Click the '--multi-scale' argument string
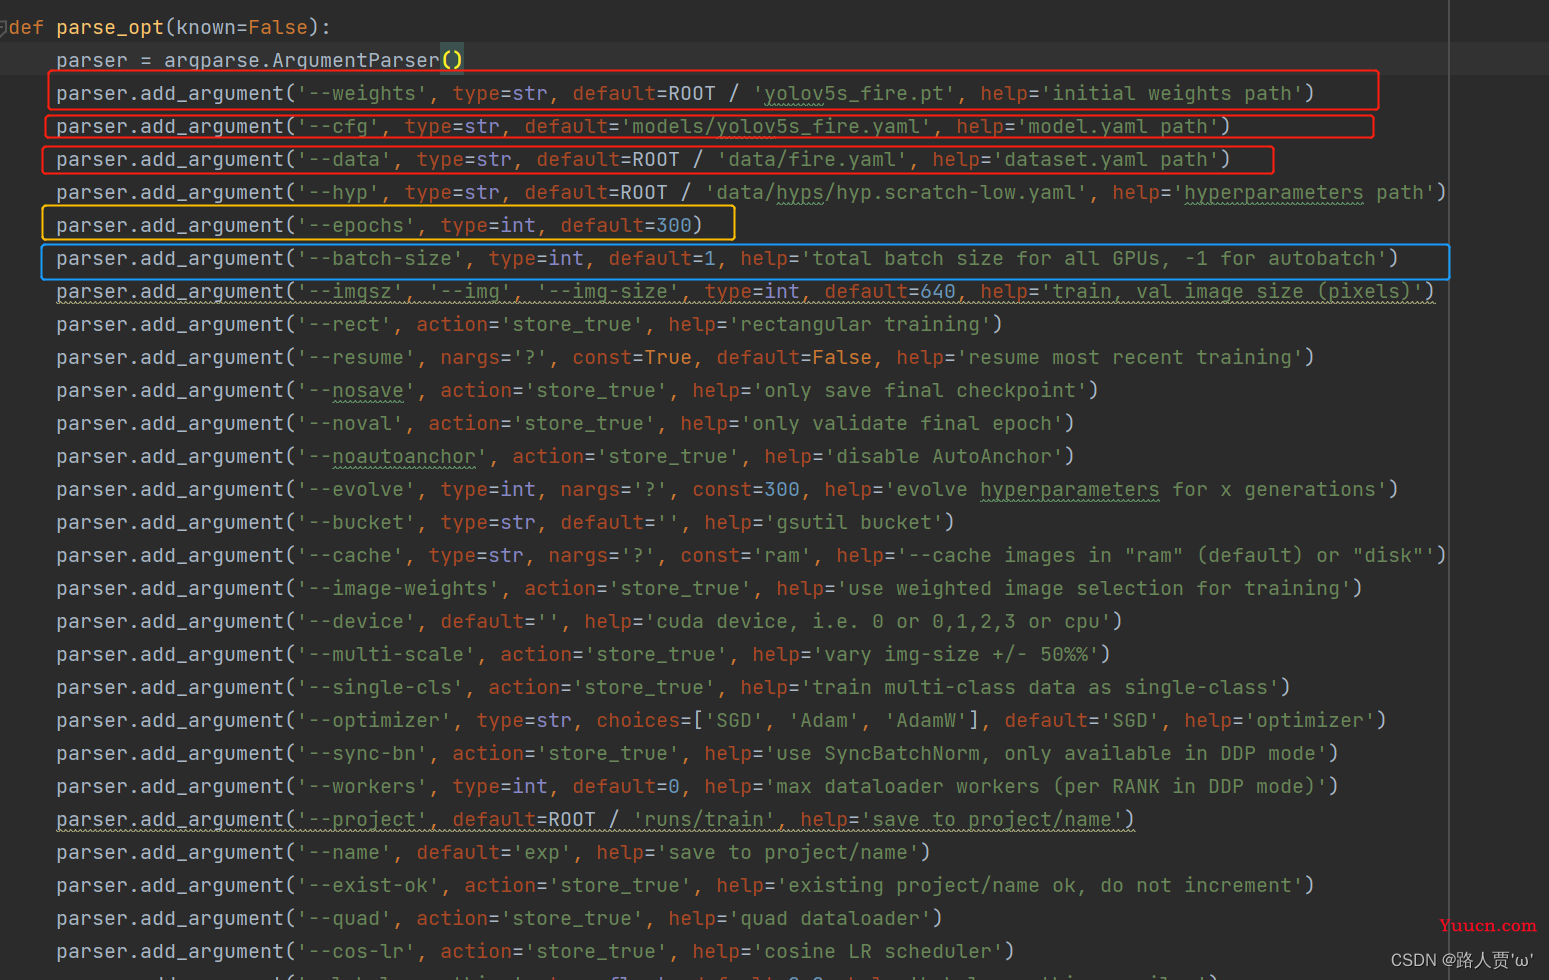 386,655
